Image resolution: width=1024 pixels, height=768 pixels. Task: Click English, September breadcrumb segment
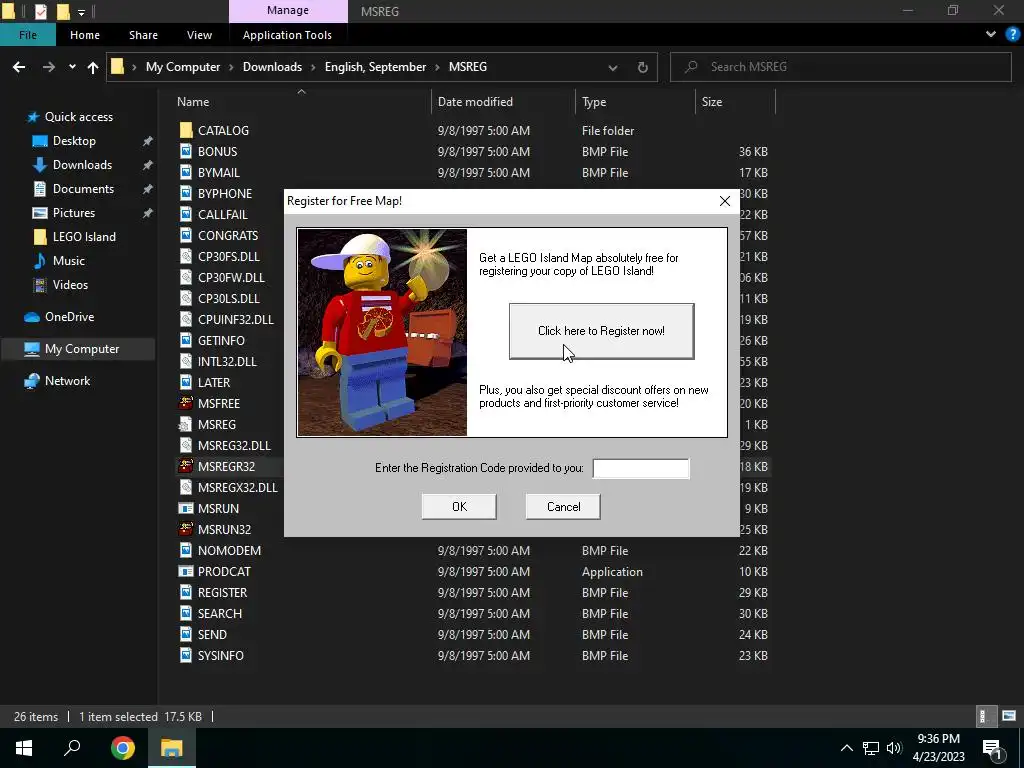[376, 67]
